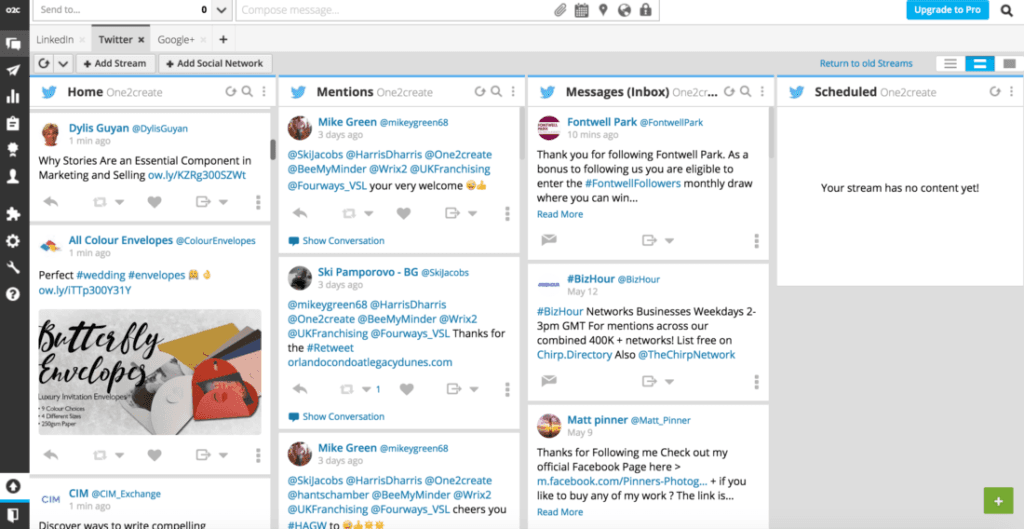Screen dimensions: 1024x529
Task: Refresh the Scheduled stream
Action: tap(995, 91)
